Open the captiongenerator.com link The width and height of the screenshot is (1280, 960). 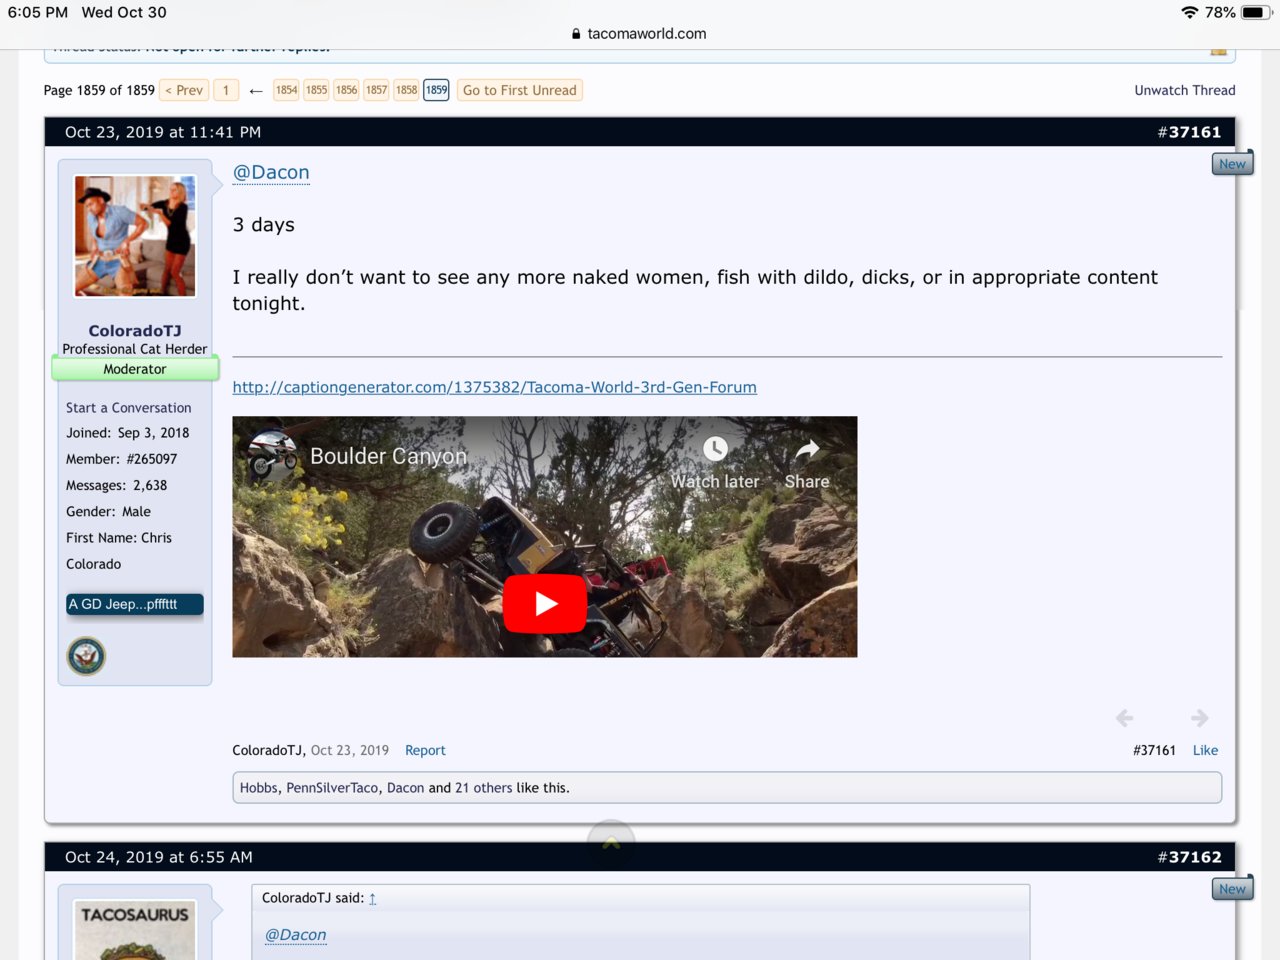494,387
